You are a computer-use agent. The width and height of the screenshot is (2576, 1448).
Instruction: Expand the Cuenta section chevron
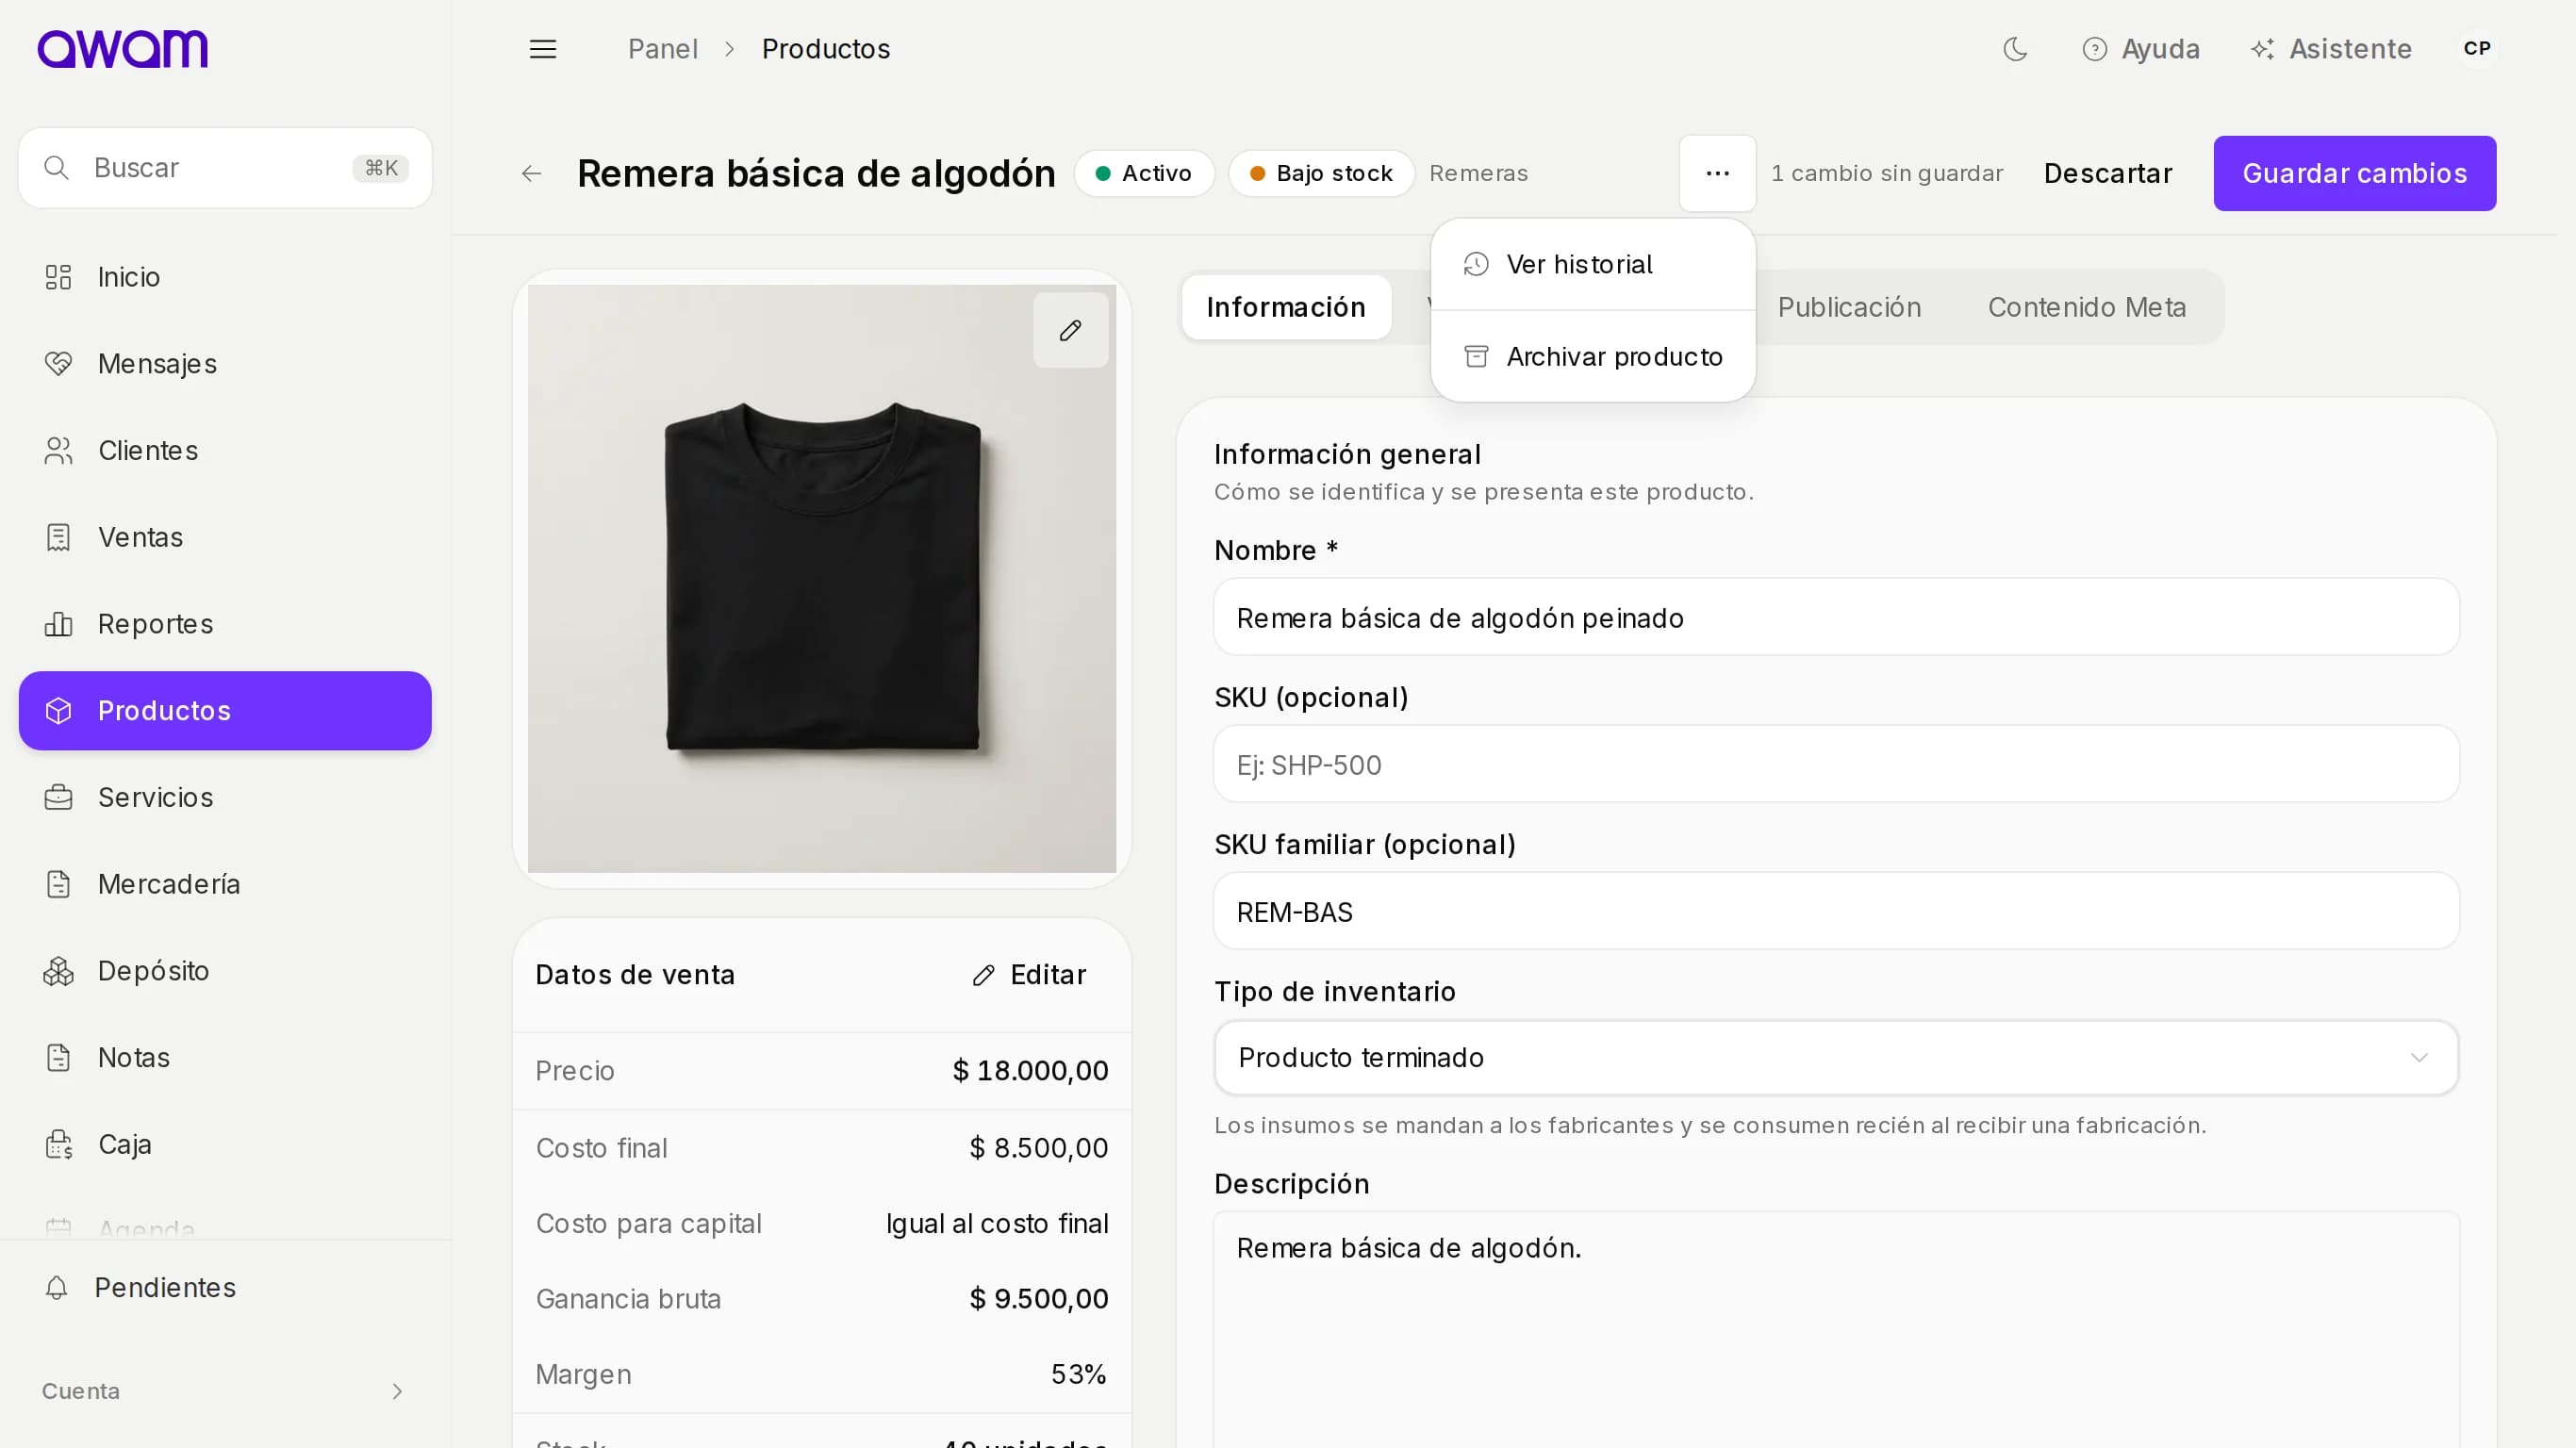coord(397,1392)
